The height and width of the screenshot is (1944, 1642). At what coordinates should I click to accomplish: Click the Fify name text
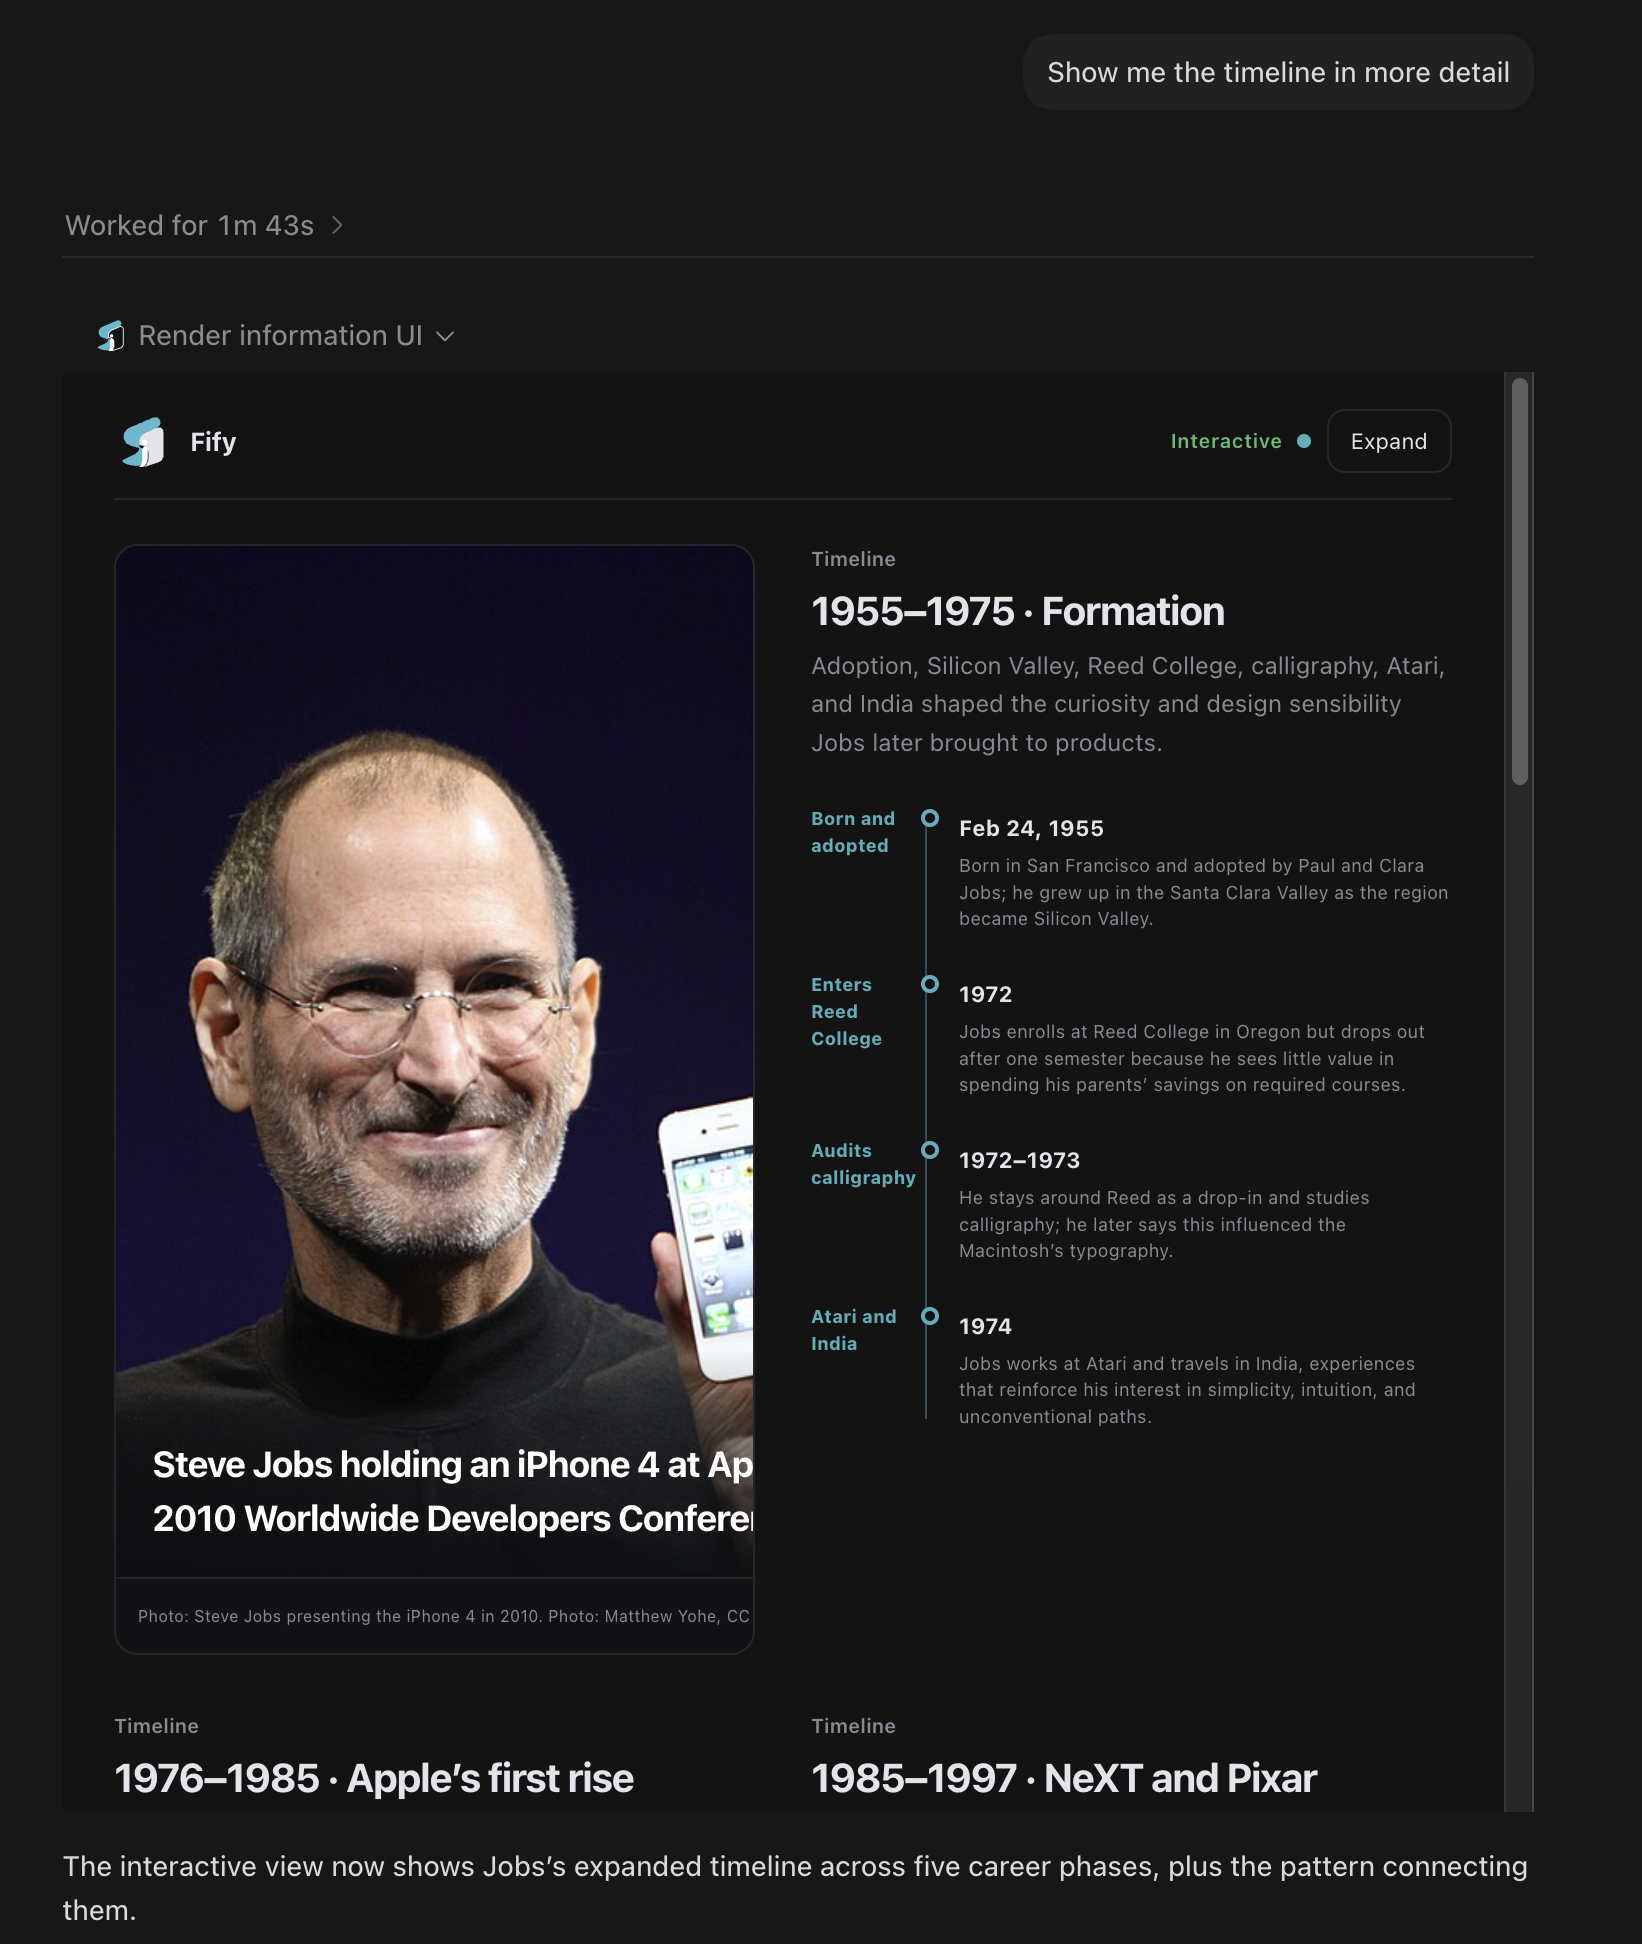[x=213, y=442]
